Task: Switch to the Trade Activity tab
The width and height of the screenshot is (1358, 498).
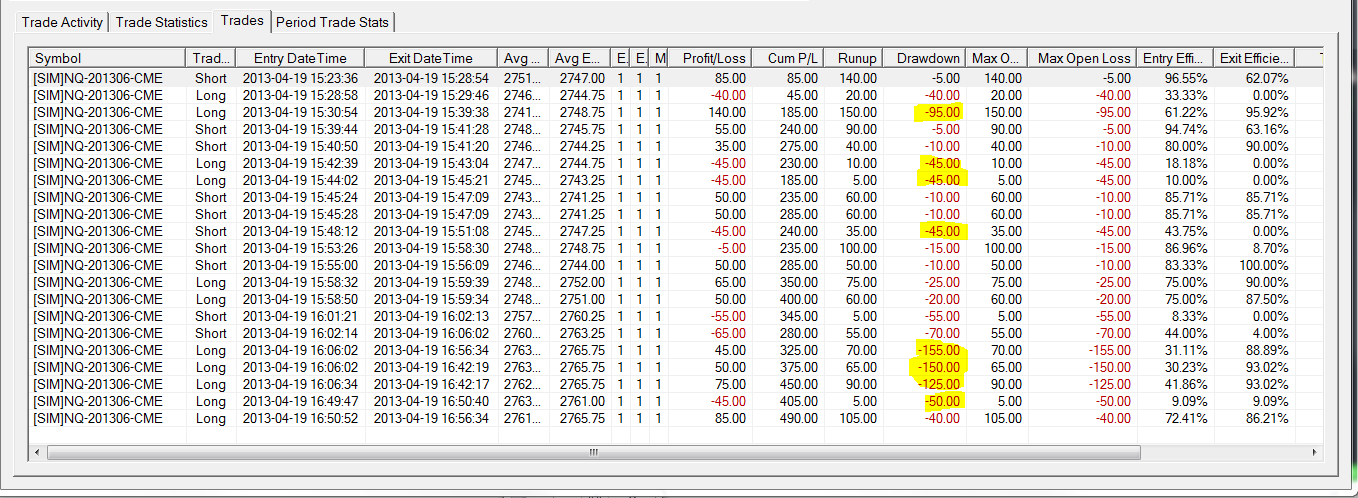Action: (x=62, y=22)
